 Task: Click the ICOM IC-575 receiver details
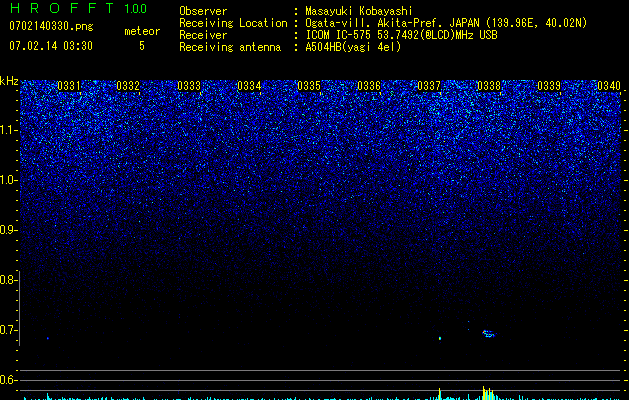401,35
